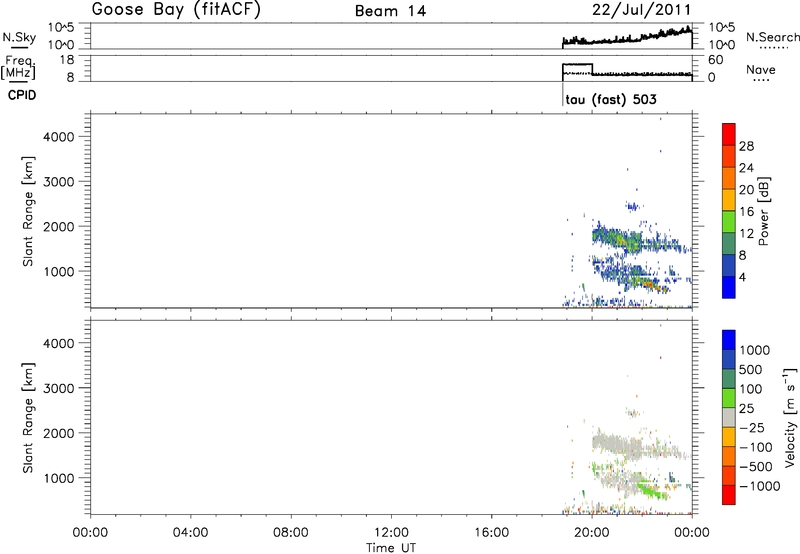Click the frequency step trace in Freq panel

627,71
